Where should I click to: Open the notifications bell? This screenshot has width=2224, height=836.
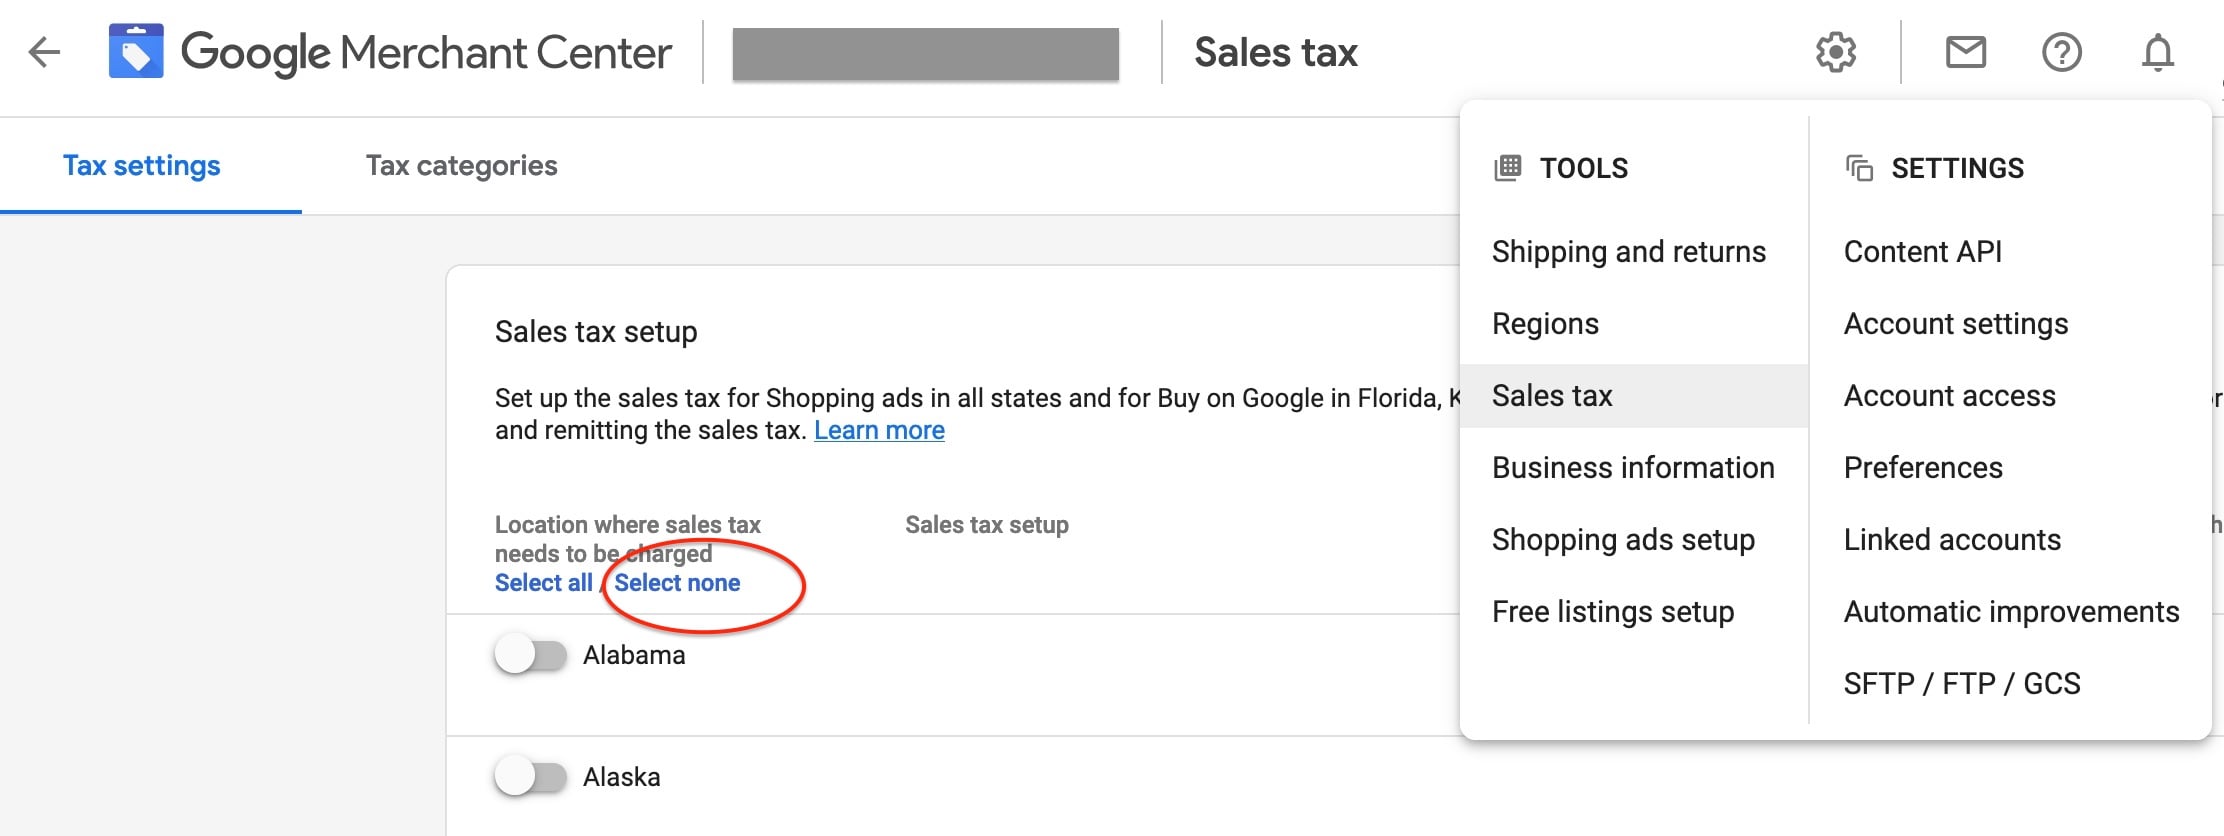(x=2158, y=52)
